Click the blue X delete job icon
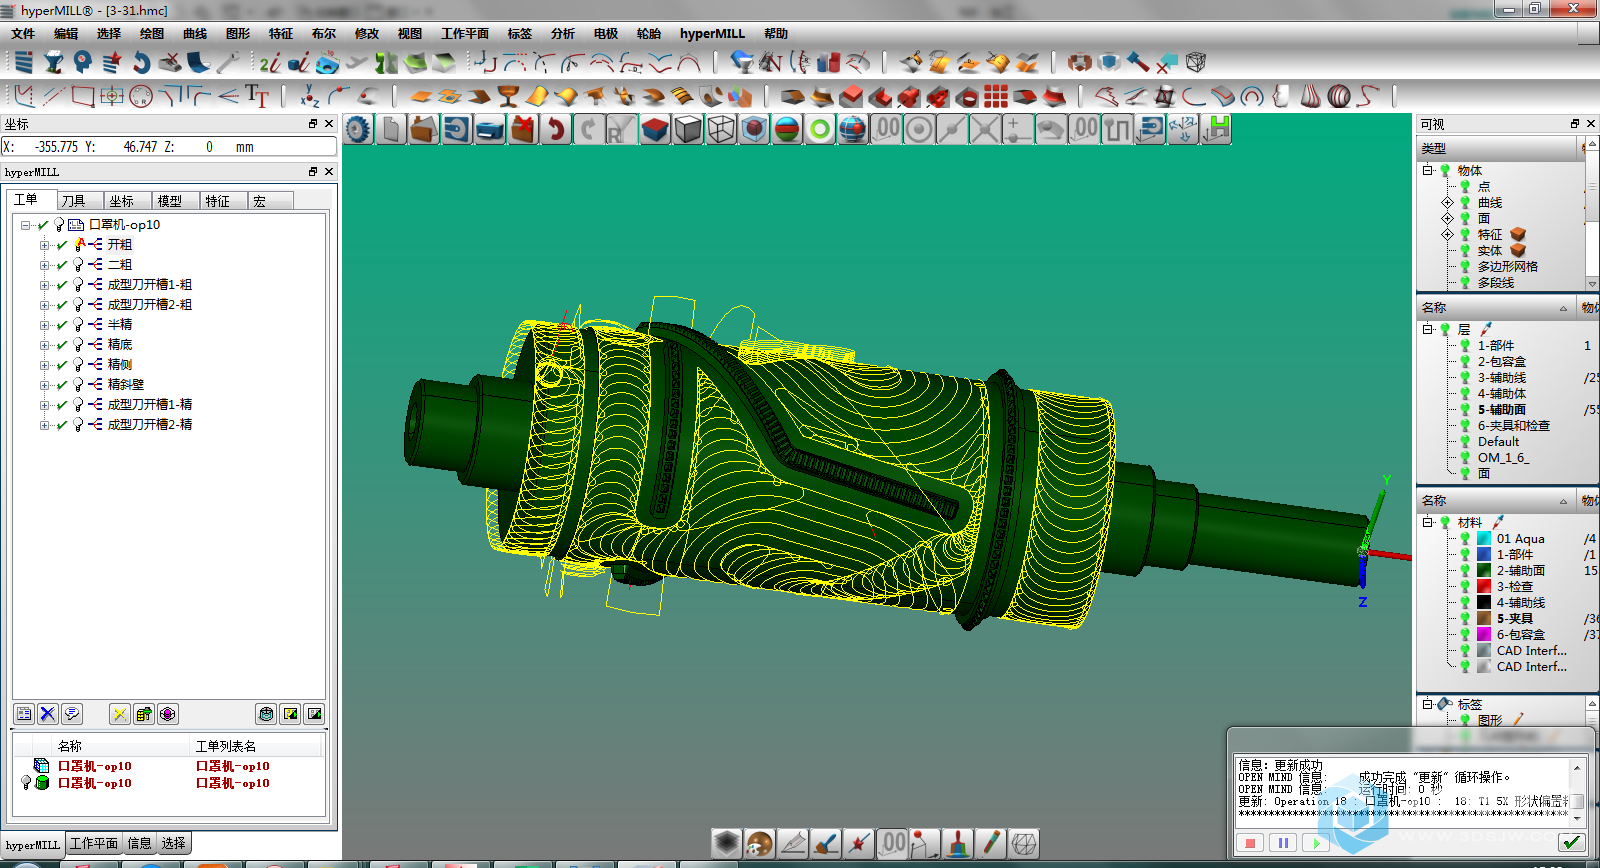Screen dimensions: 1600x868 coord(47,714)
